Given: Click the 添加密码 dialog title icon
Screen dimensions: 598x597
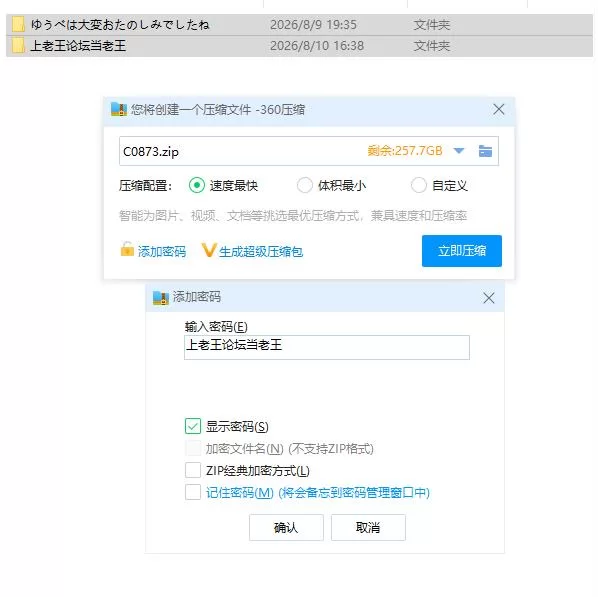Looking at the screenshot, I should 161,298.
